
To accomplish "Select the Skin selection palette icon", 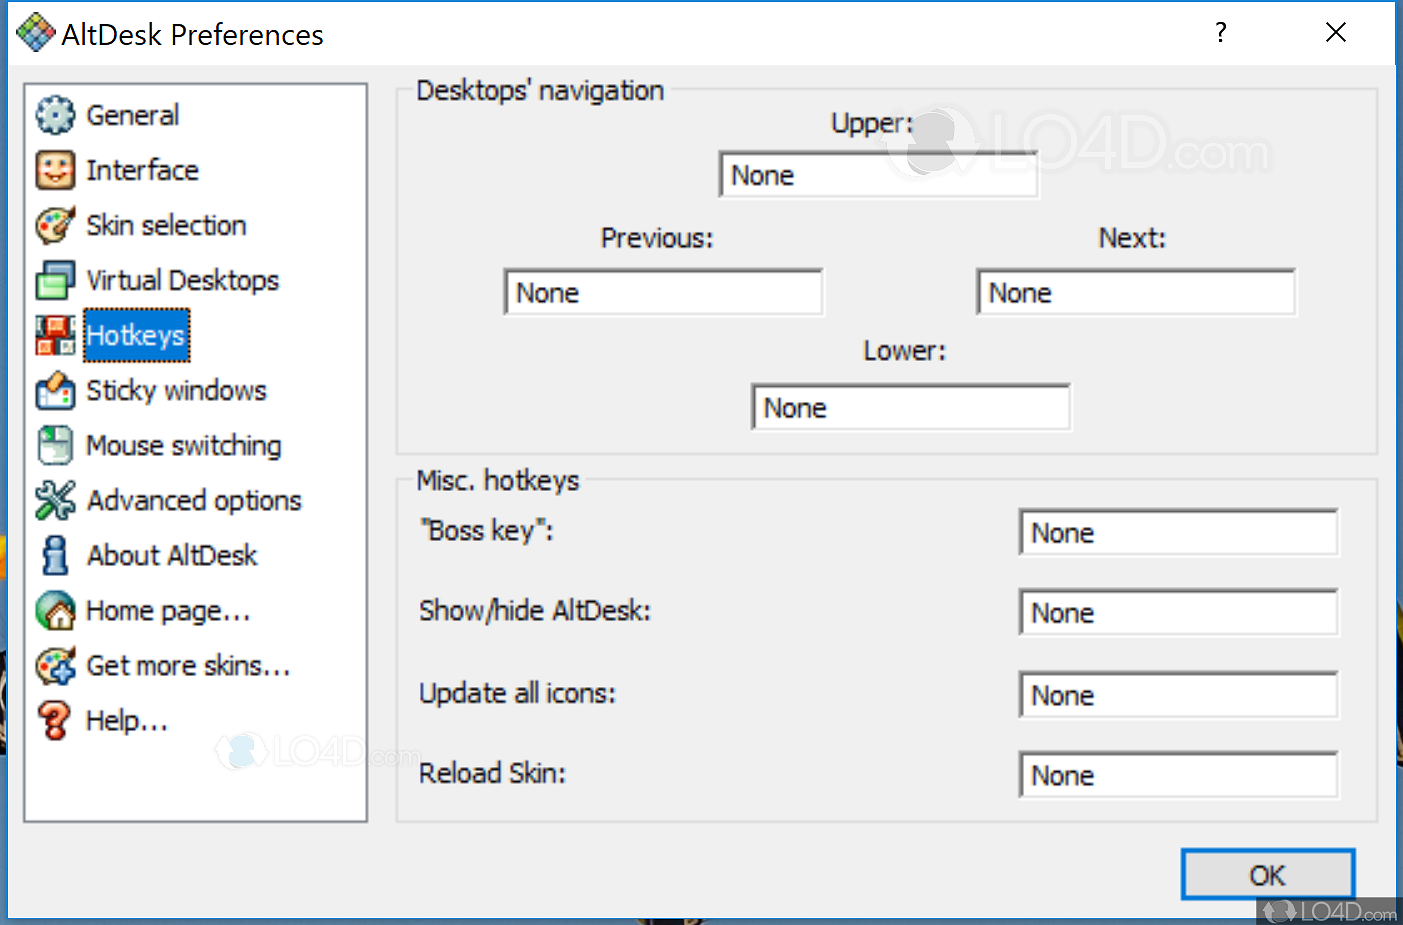I will pyautogui.click(x=55, y=225).
